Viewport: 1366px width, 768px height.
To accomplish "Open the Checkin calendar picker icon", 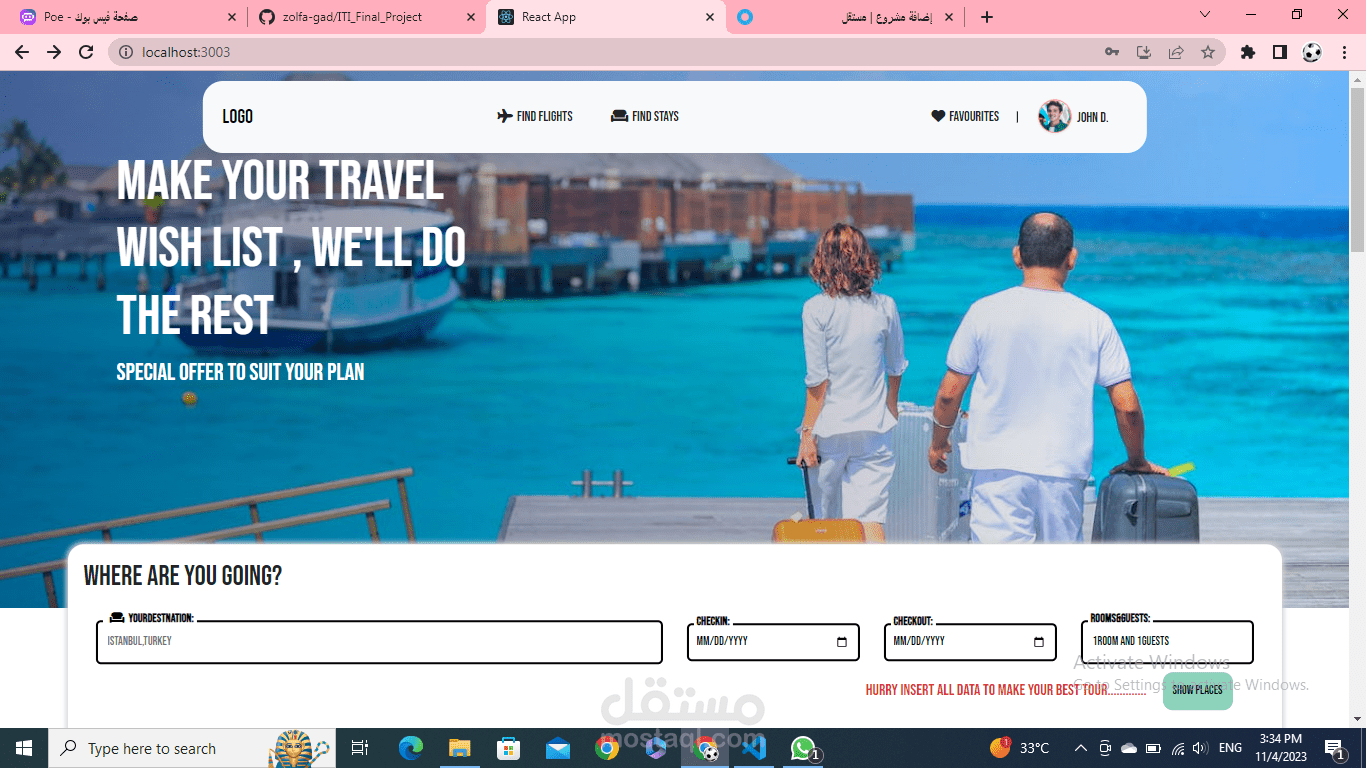I will (x=841, y=642).
